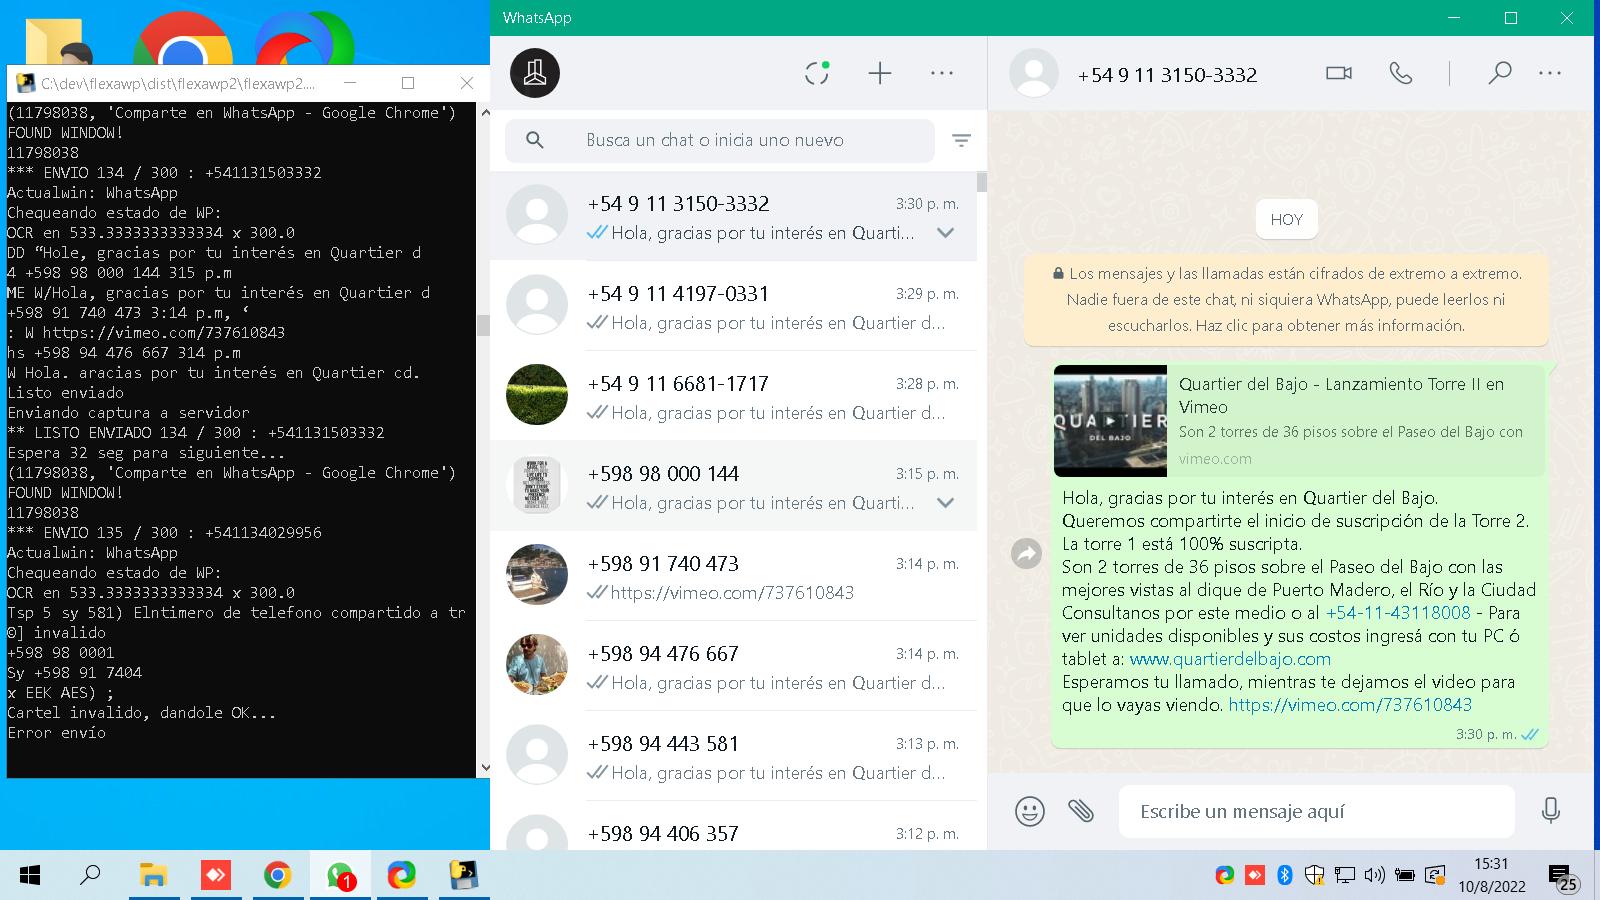Open chat +598 94 443 581
Image resolution: width=1600 pixels, height=900 pixels.
pyautogui.click(x=733, y=756)
